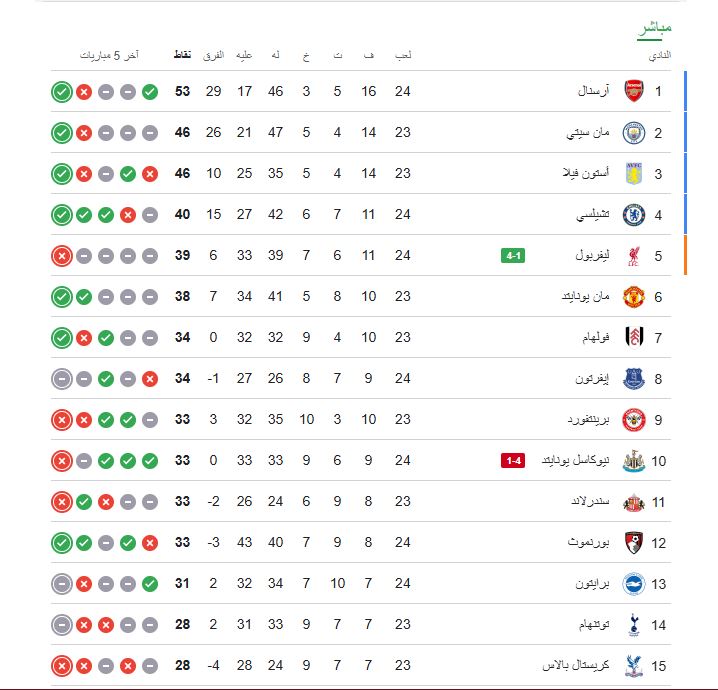Click the Manchester City club crest
Screen dimensions: 718x690
[633, 132]
